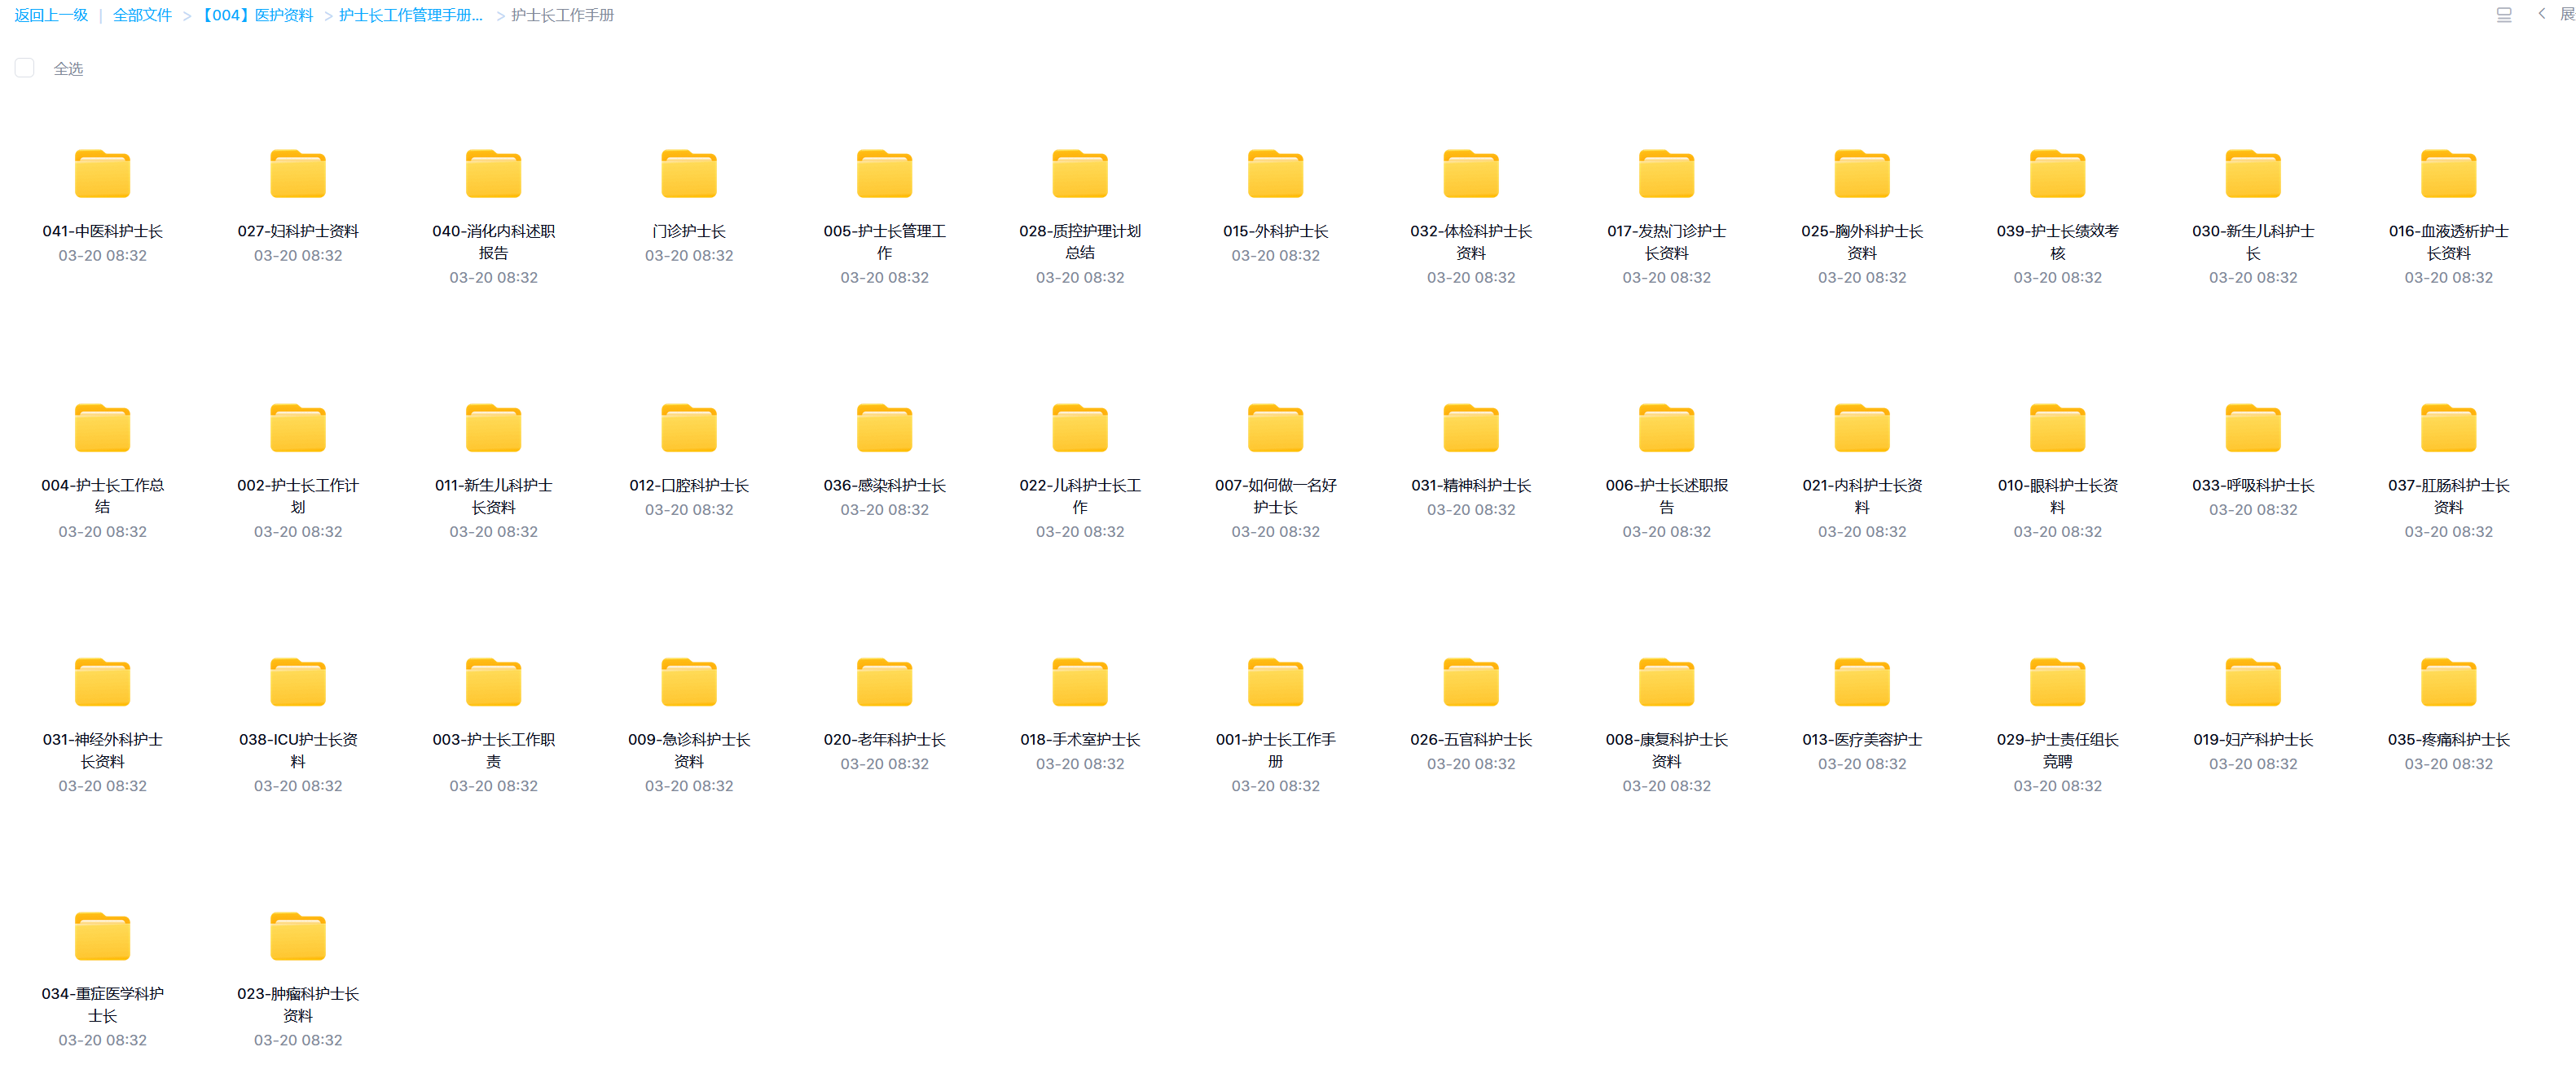Open folder 023-肿瘤科护士长资料
This screenshot has width=2576, height=1069.
pos(298,938)
